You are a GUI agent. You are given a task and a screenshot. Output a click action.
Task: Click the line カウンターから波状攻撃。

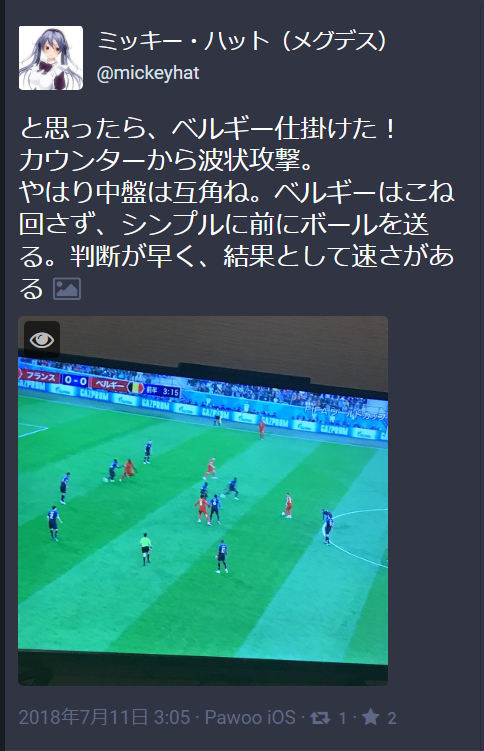(x=167, y=160)
